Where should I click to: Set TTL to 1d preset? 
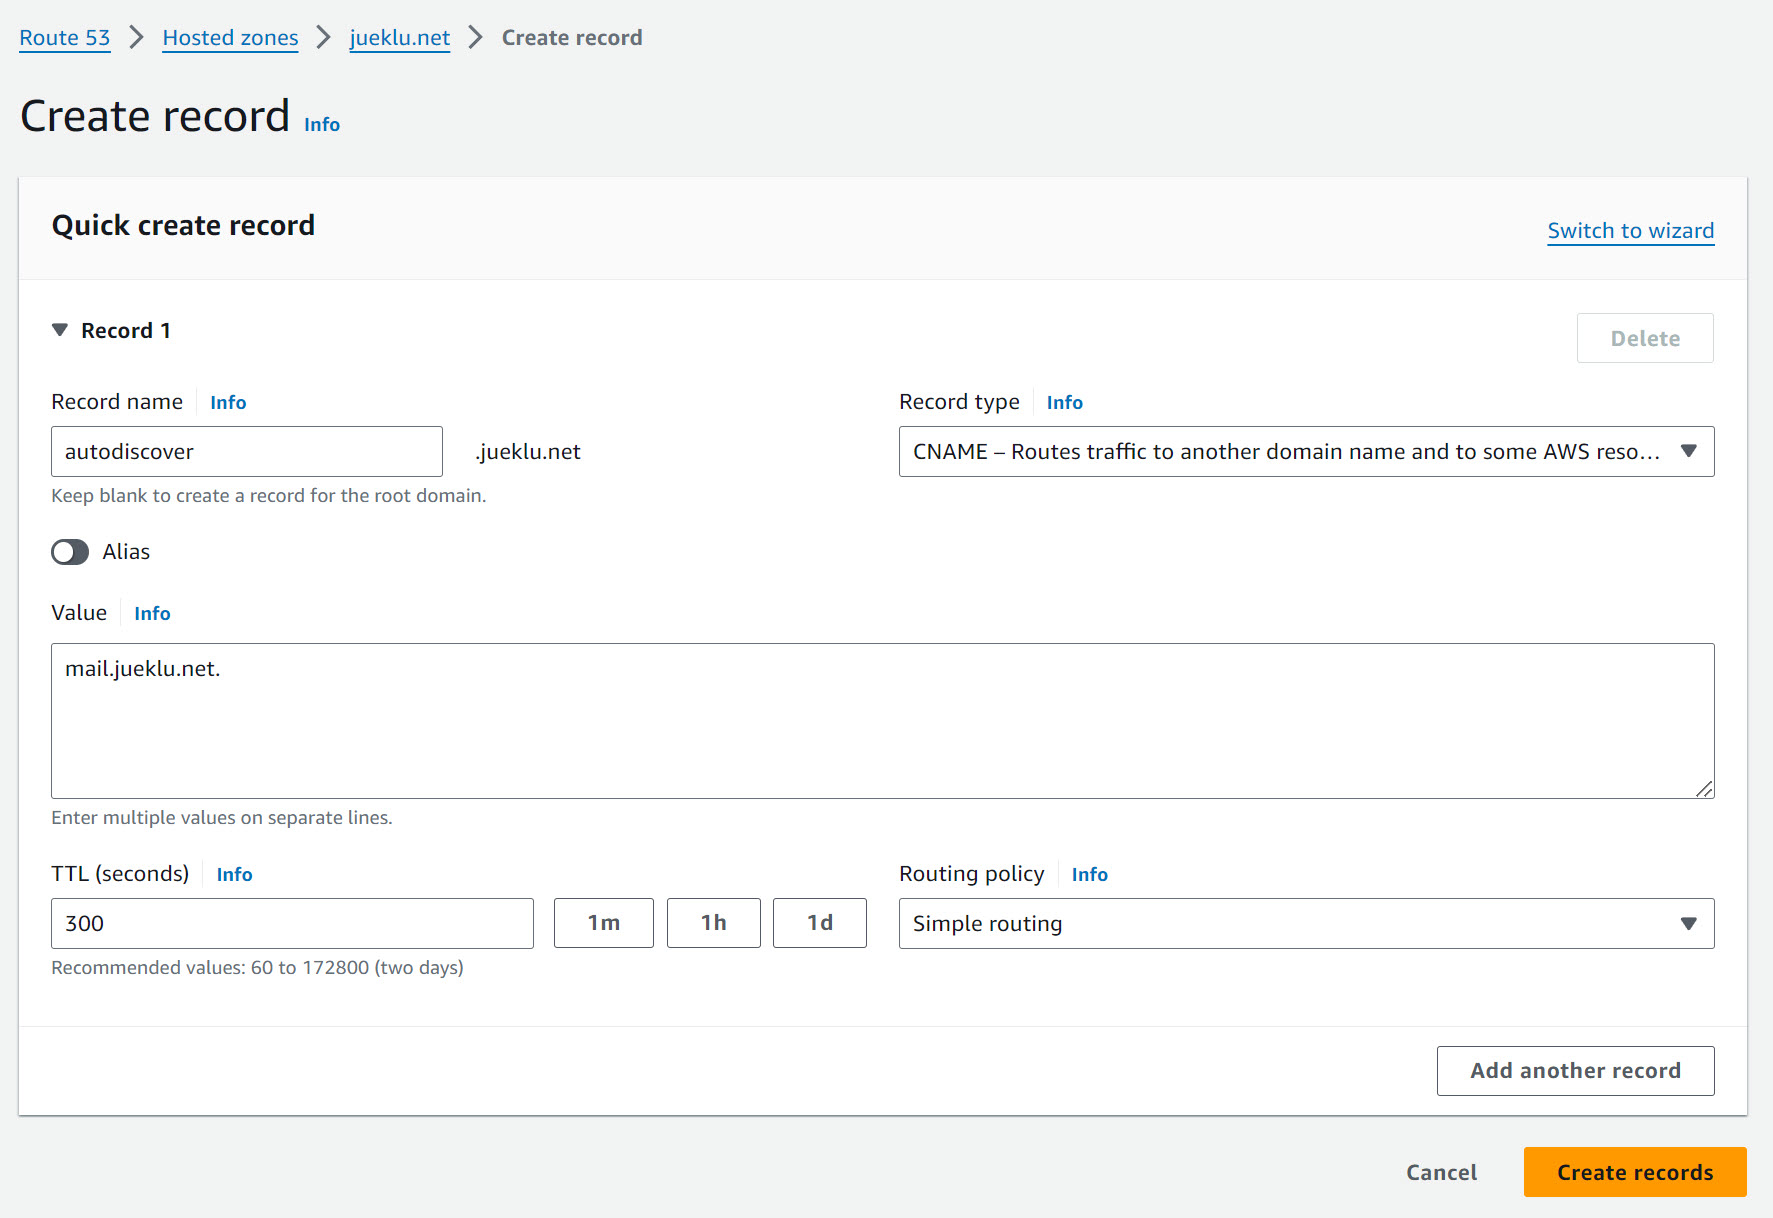[819, 923]
